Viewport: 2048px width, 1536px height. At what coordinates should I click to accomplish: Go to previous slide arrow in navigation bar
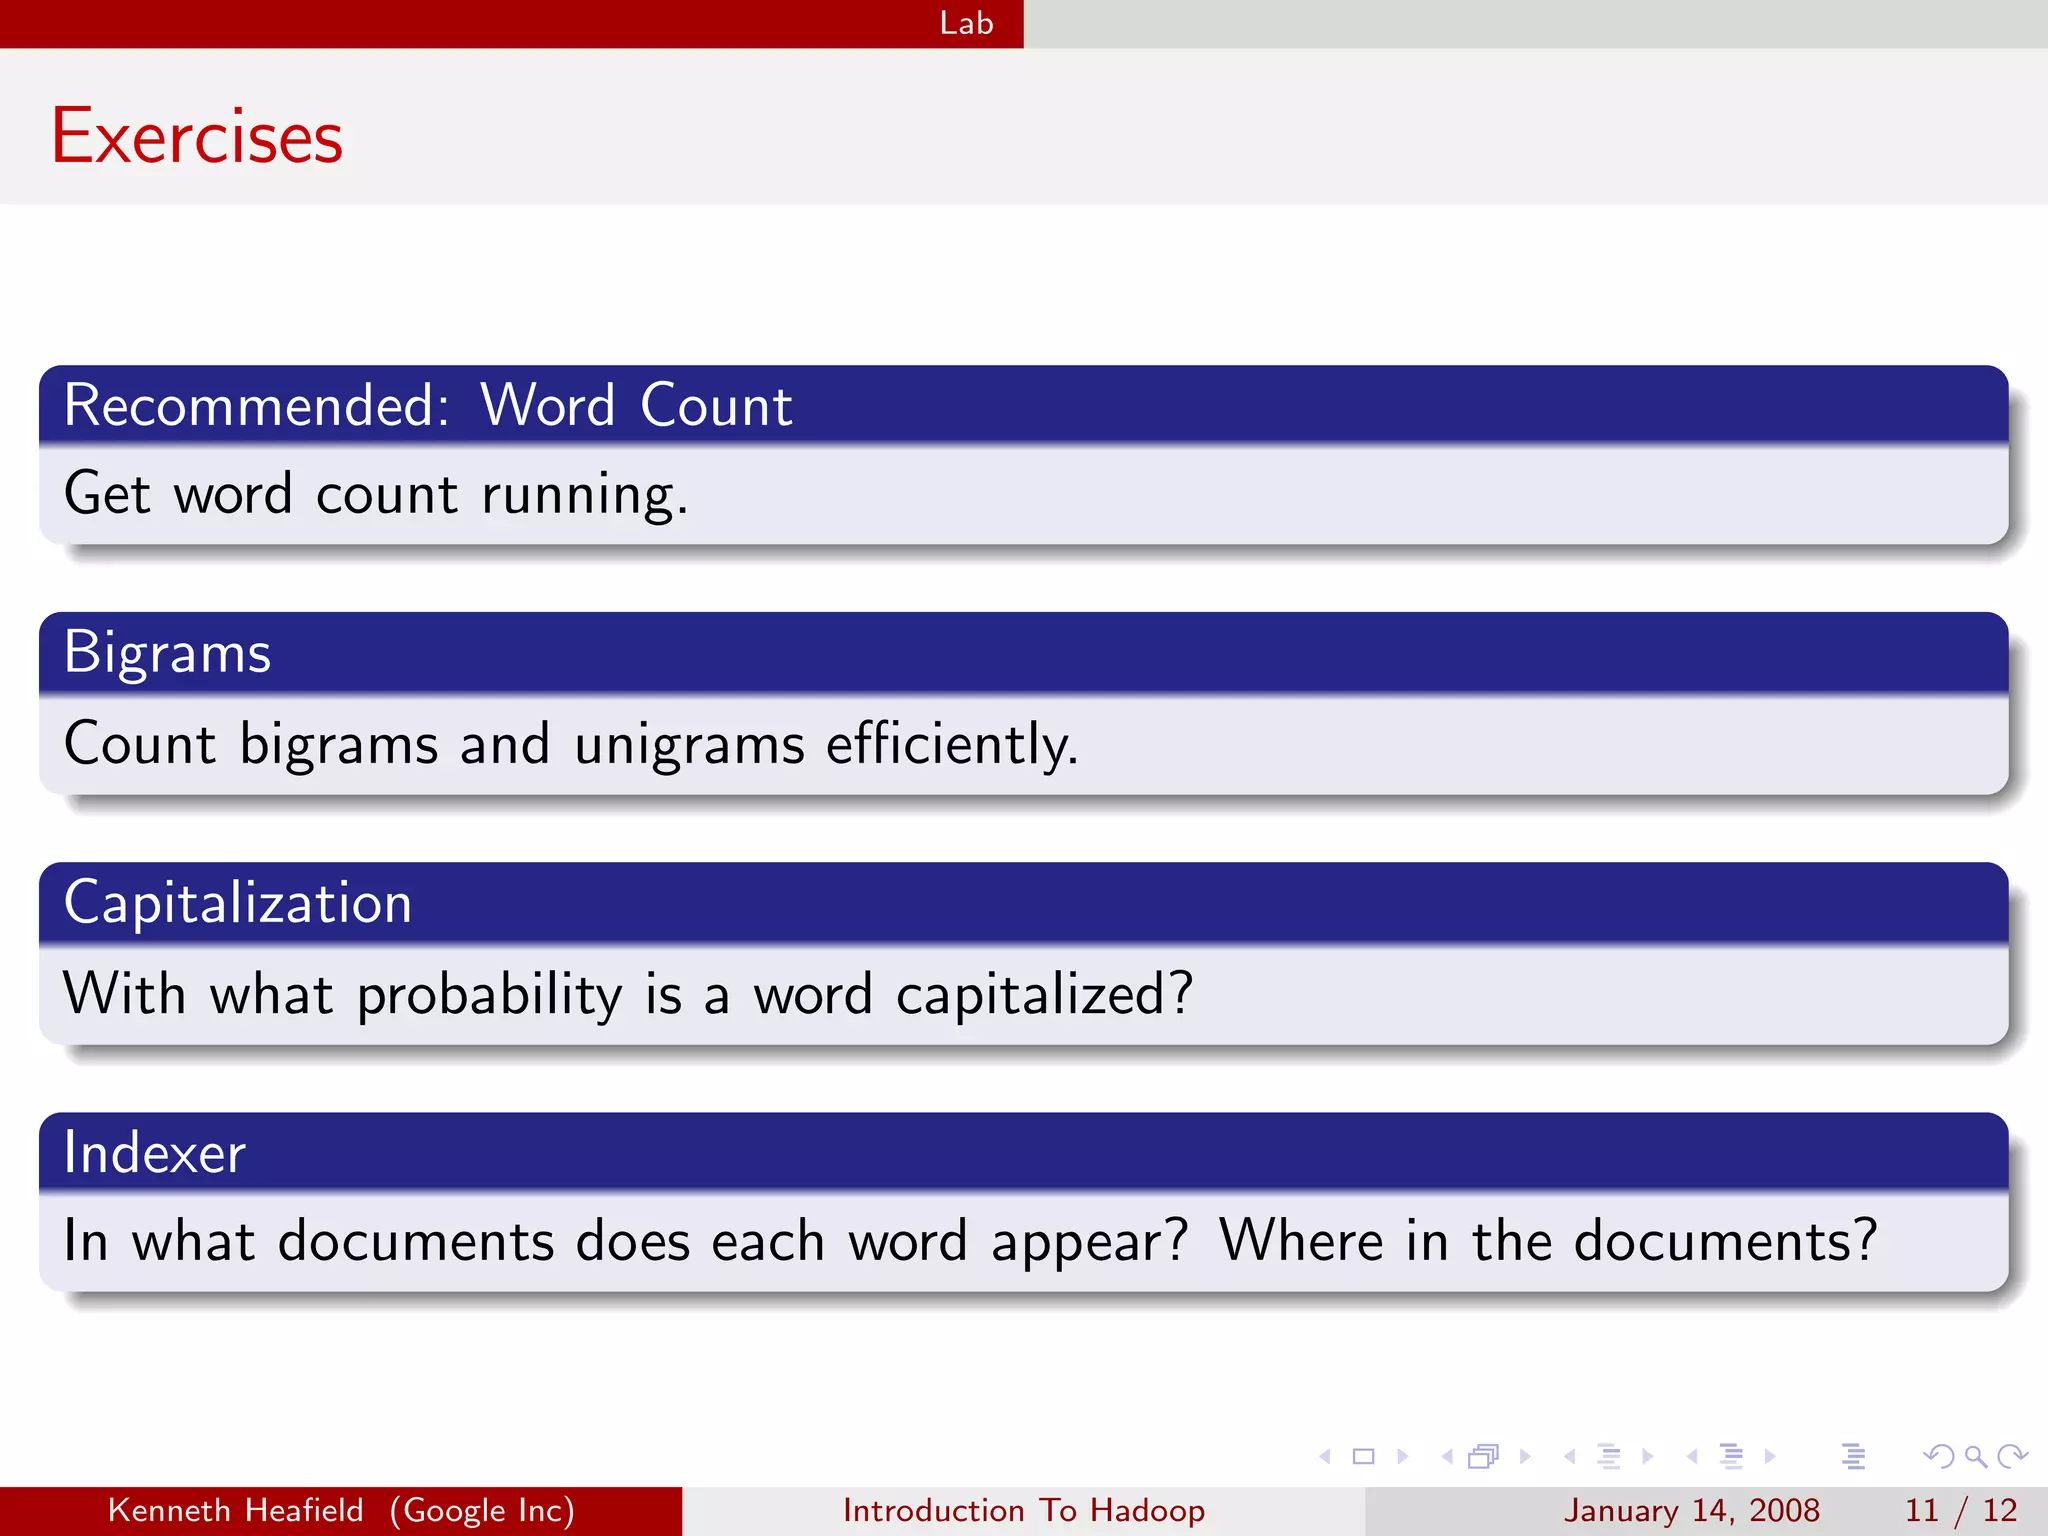click(1325, 1457)
